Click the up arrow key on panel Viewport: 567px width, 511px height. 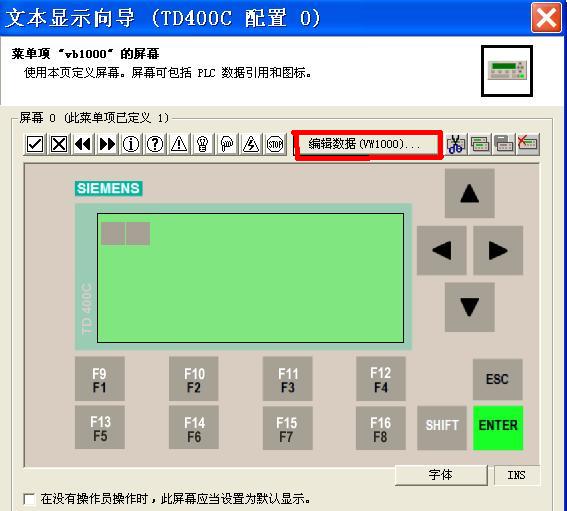coord(470,193)
